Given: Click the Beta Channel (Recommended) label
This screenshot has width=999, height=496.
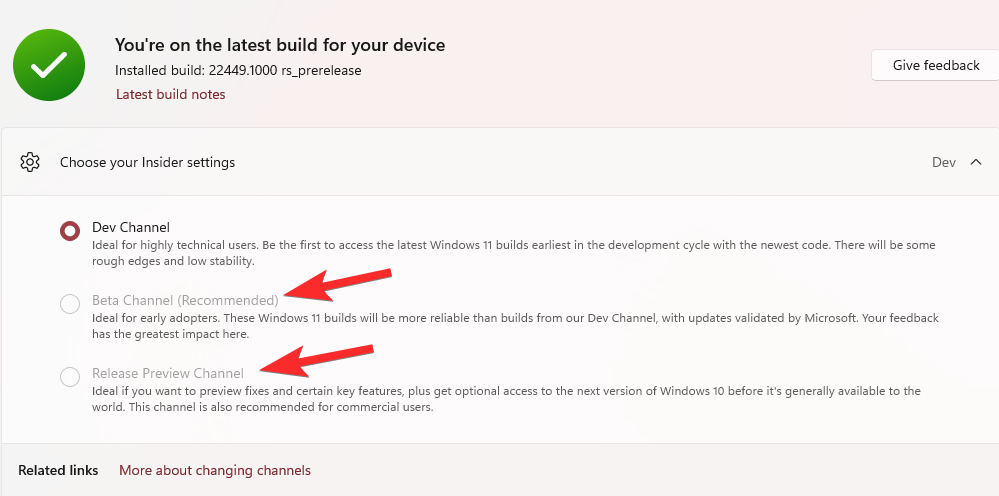Looking at the screenshot, I should pyautogui.click(x=185, y=300).
